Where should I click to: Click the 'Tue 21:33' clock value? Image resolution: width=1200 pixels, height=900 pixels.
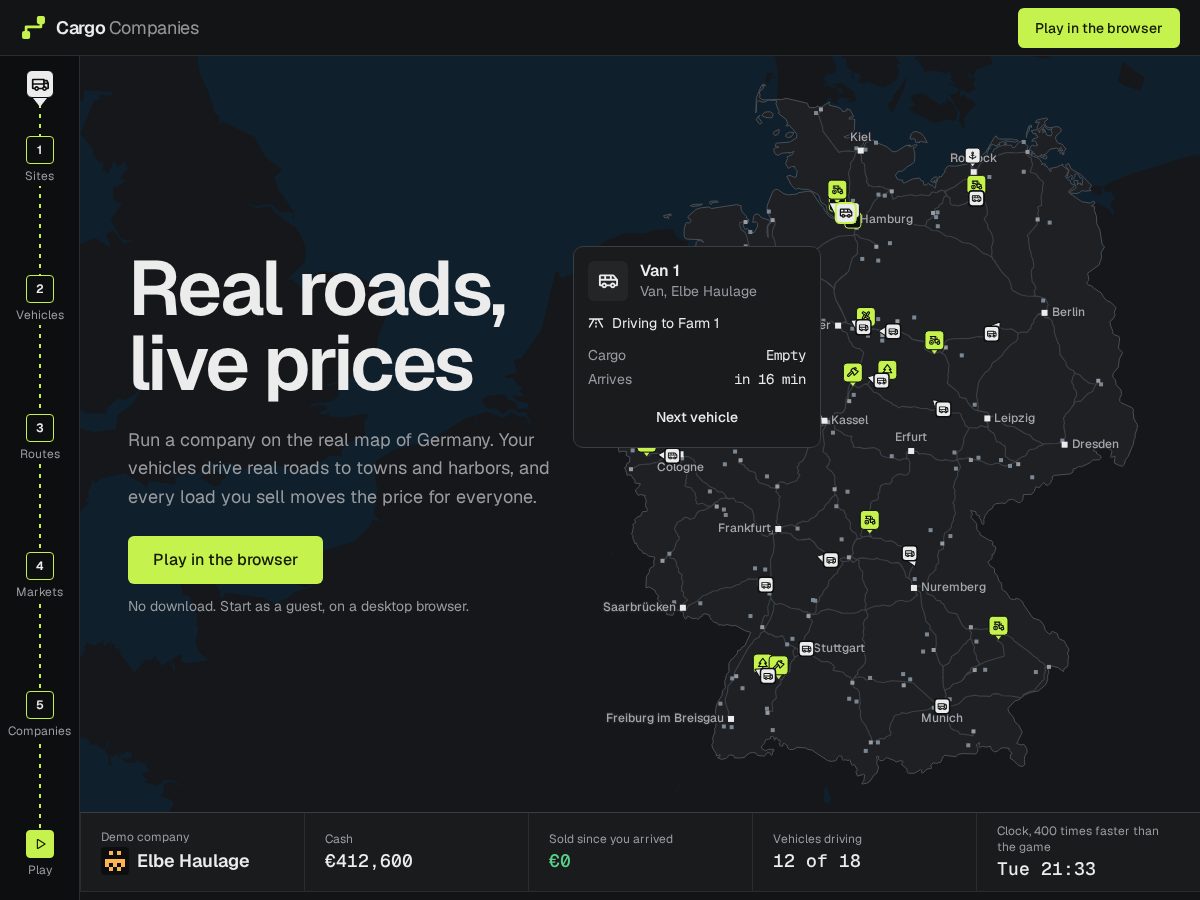pyautogui.click(x=1046, y=869)
